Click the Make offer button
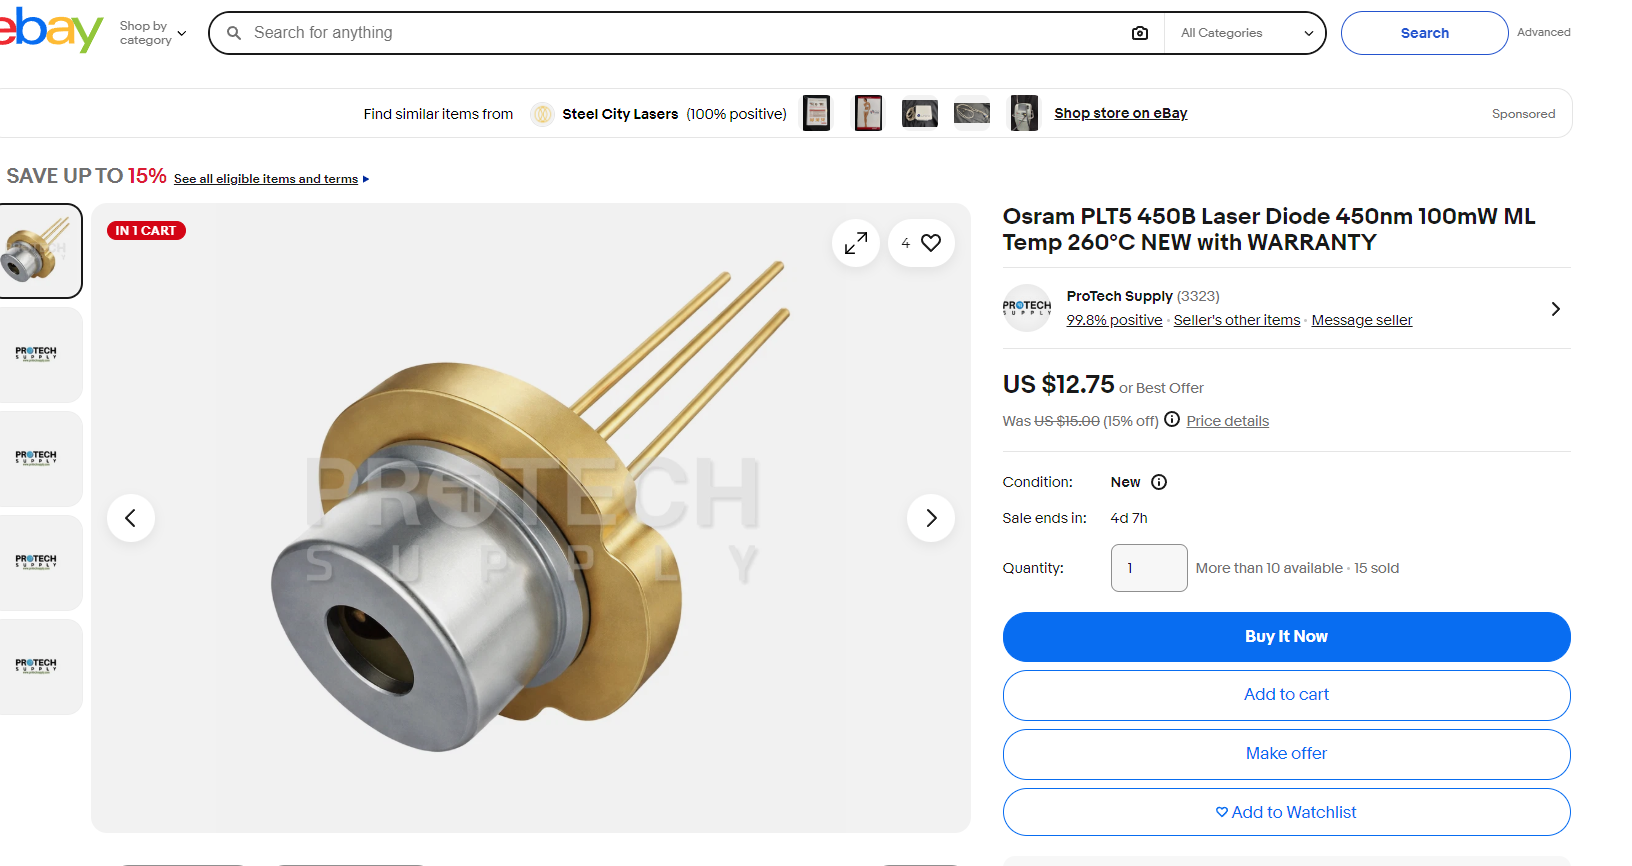The height and width of the screenshot is (866, 1632). click(1286, 754)
